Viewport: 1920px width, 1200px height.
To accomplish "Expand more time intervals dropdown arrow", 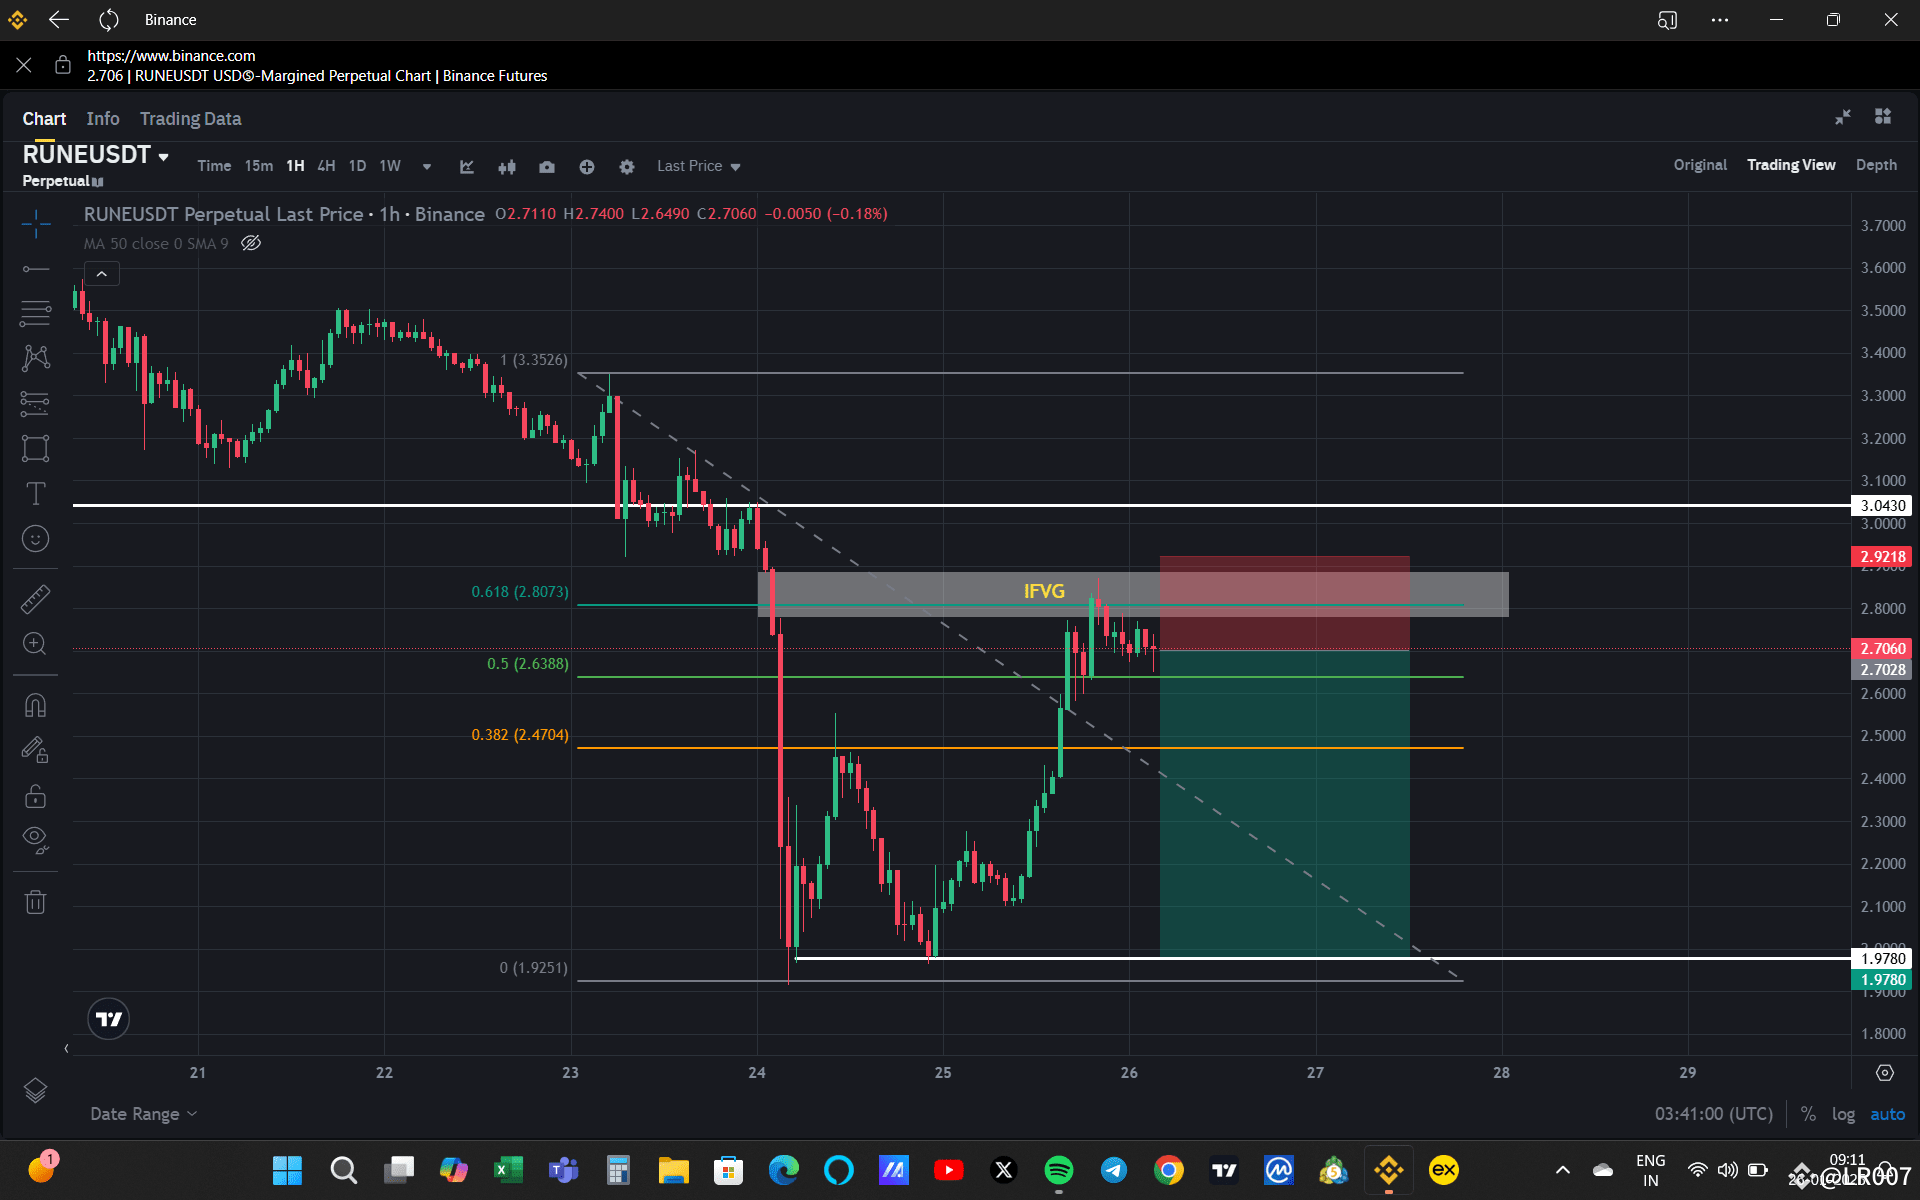I will 427,167.
